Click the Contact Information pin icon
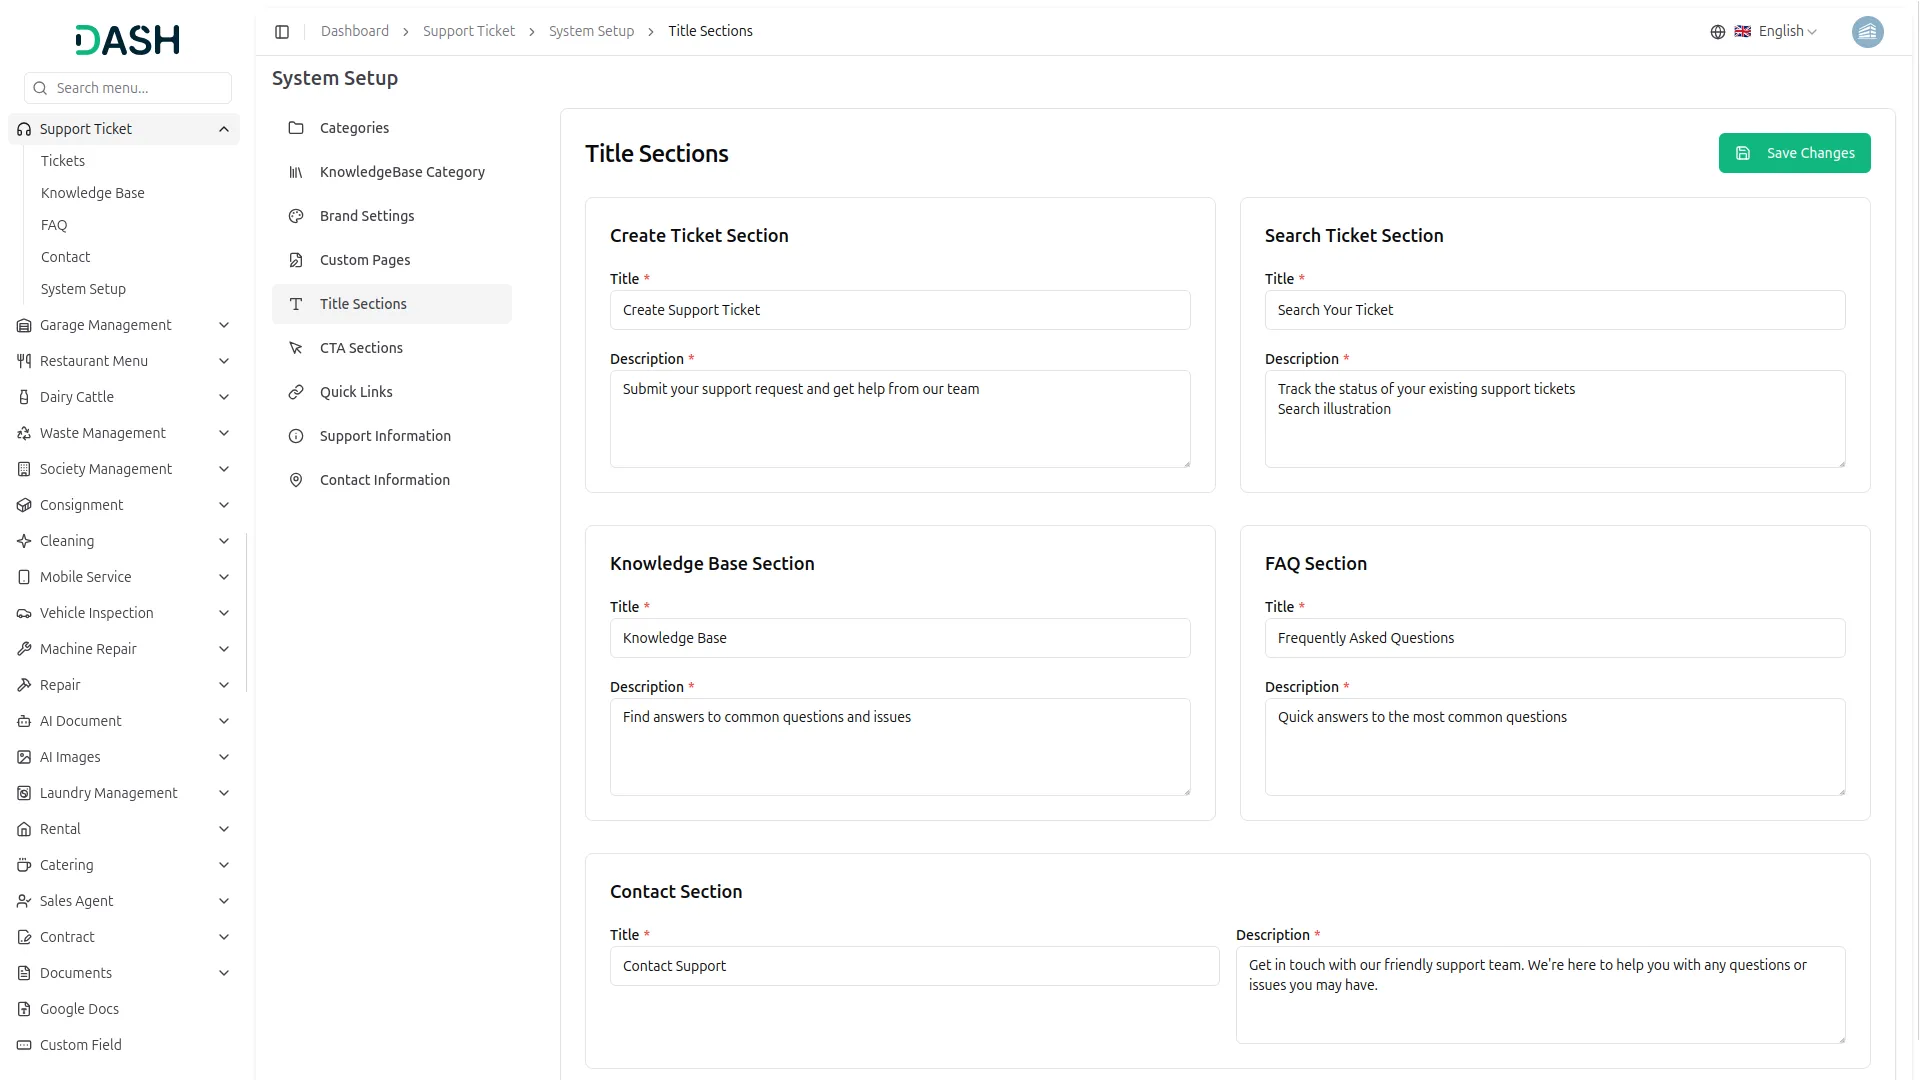1920x1080 pixels. (x=296, y=480)
